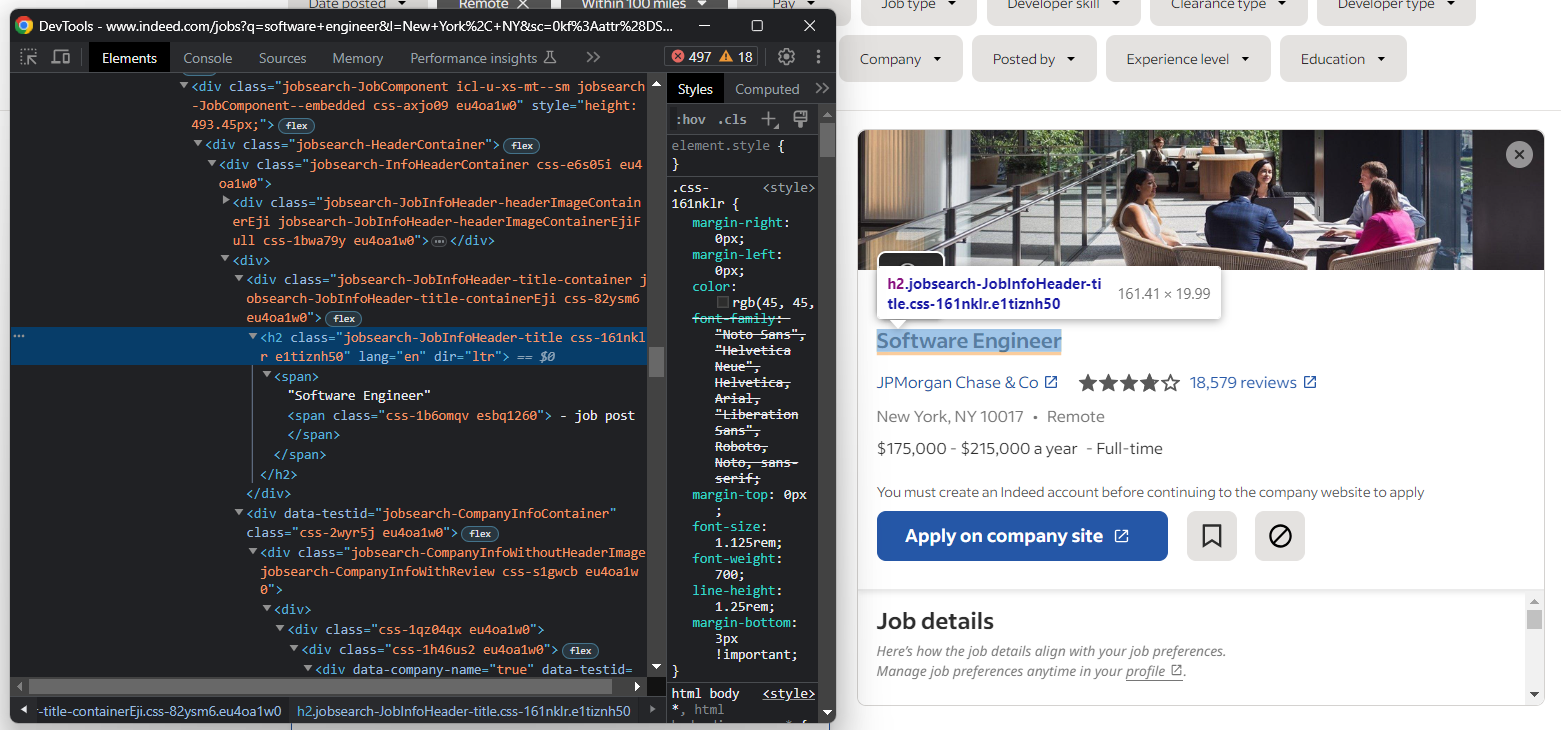Click the new style rule plus icon
Viewport: 1561px width, 730px height.
coord(768,119)
